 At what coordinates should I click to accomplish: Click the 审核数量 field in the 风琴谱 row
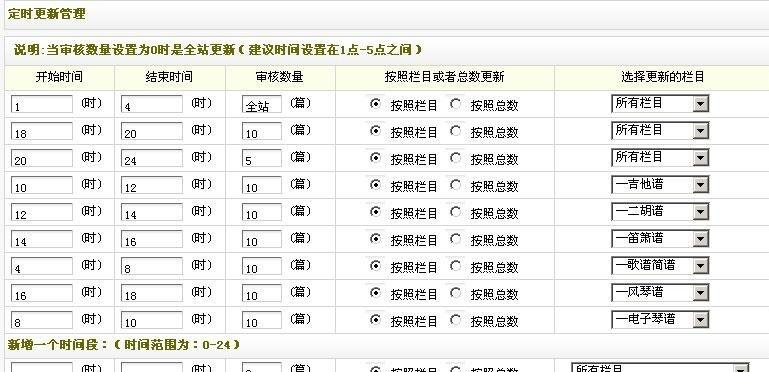pos(262,293)
